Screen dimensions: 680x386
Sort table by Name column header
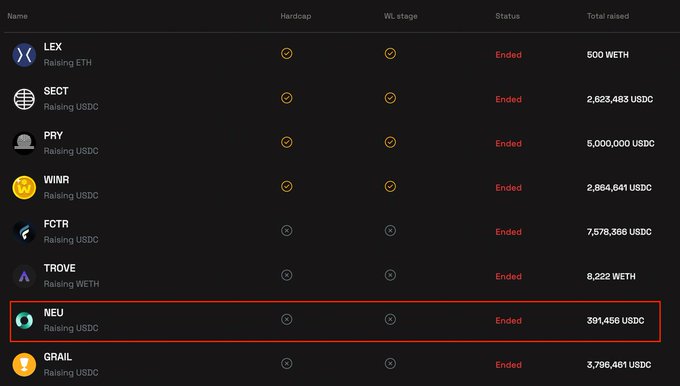tap(17, 16)
